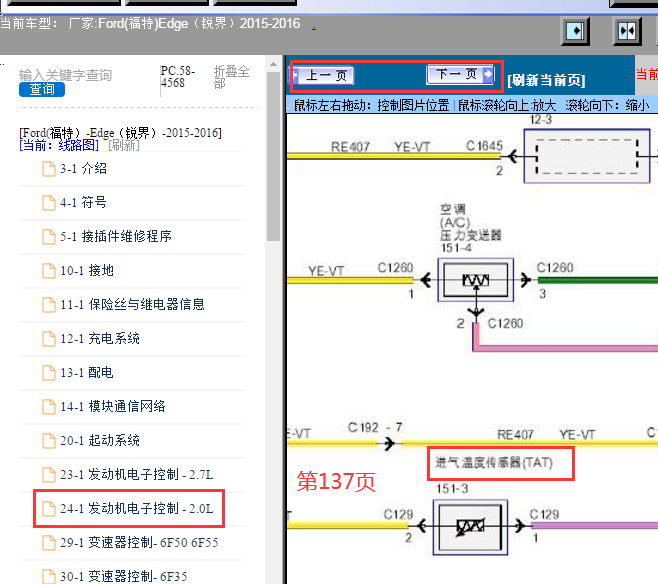Click page icon beside 4-1 符号
The height and width of the screenshot is (584, 658).
pyautogui.click(x=49, y=203)
